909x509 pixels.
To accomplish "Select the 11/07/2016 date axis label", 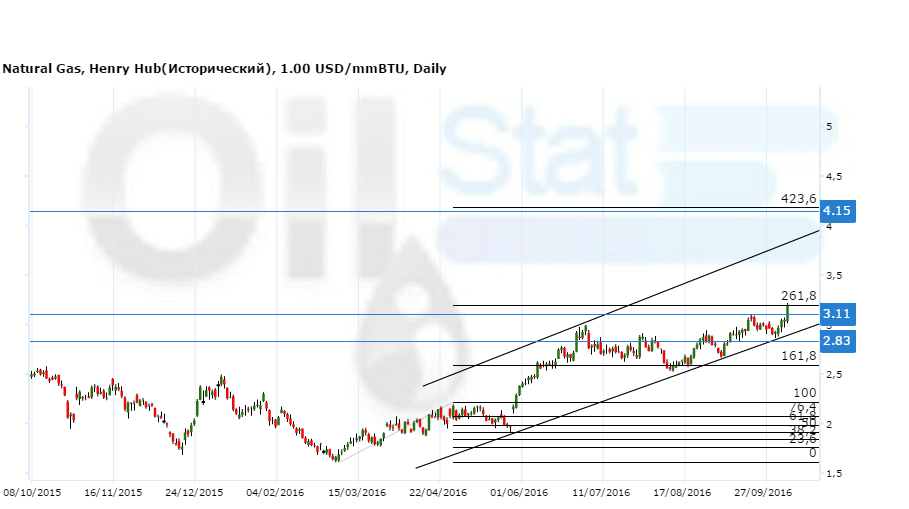I will (601, 493).
